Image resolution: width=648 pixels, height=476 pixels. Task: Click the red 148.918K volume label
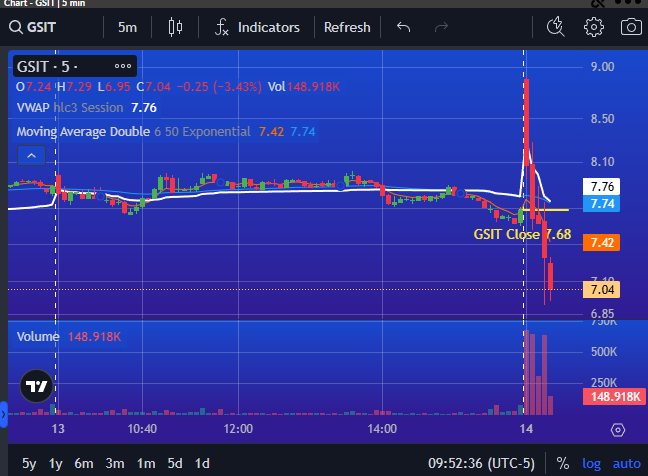click(x=614, y=397)
